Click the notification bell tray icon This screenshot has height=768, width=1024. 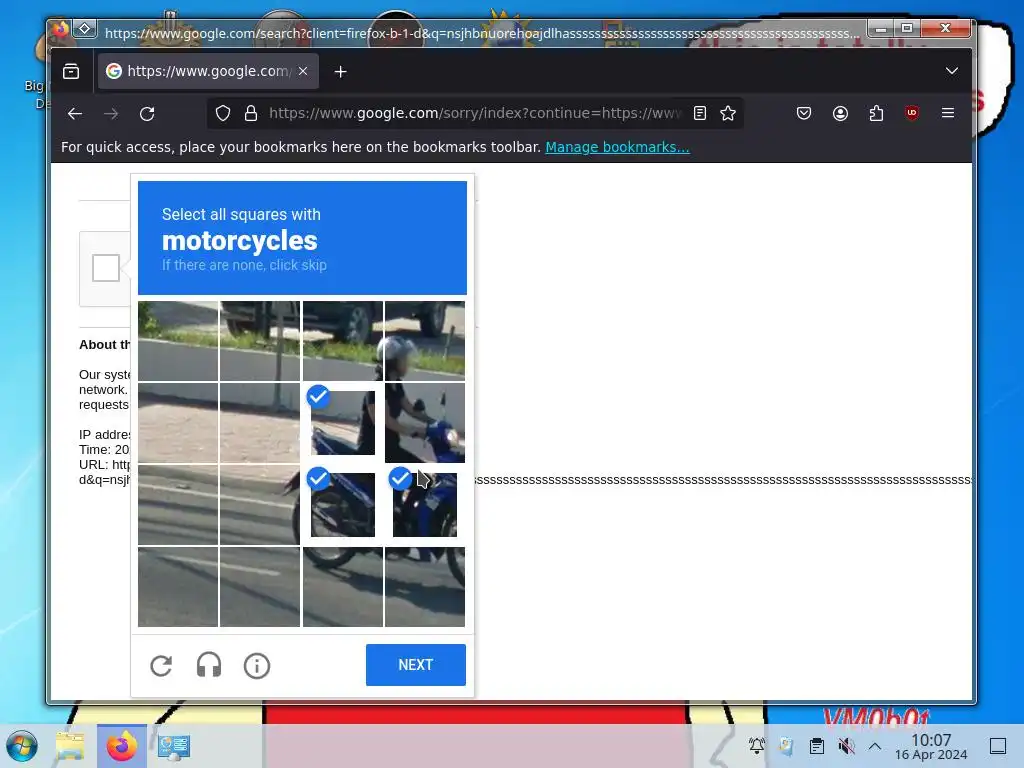click(x=757, y=745)
